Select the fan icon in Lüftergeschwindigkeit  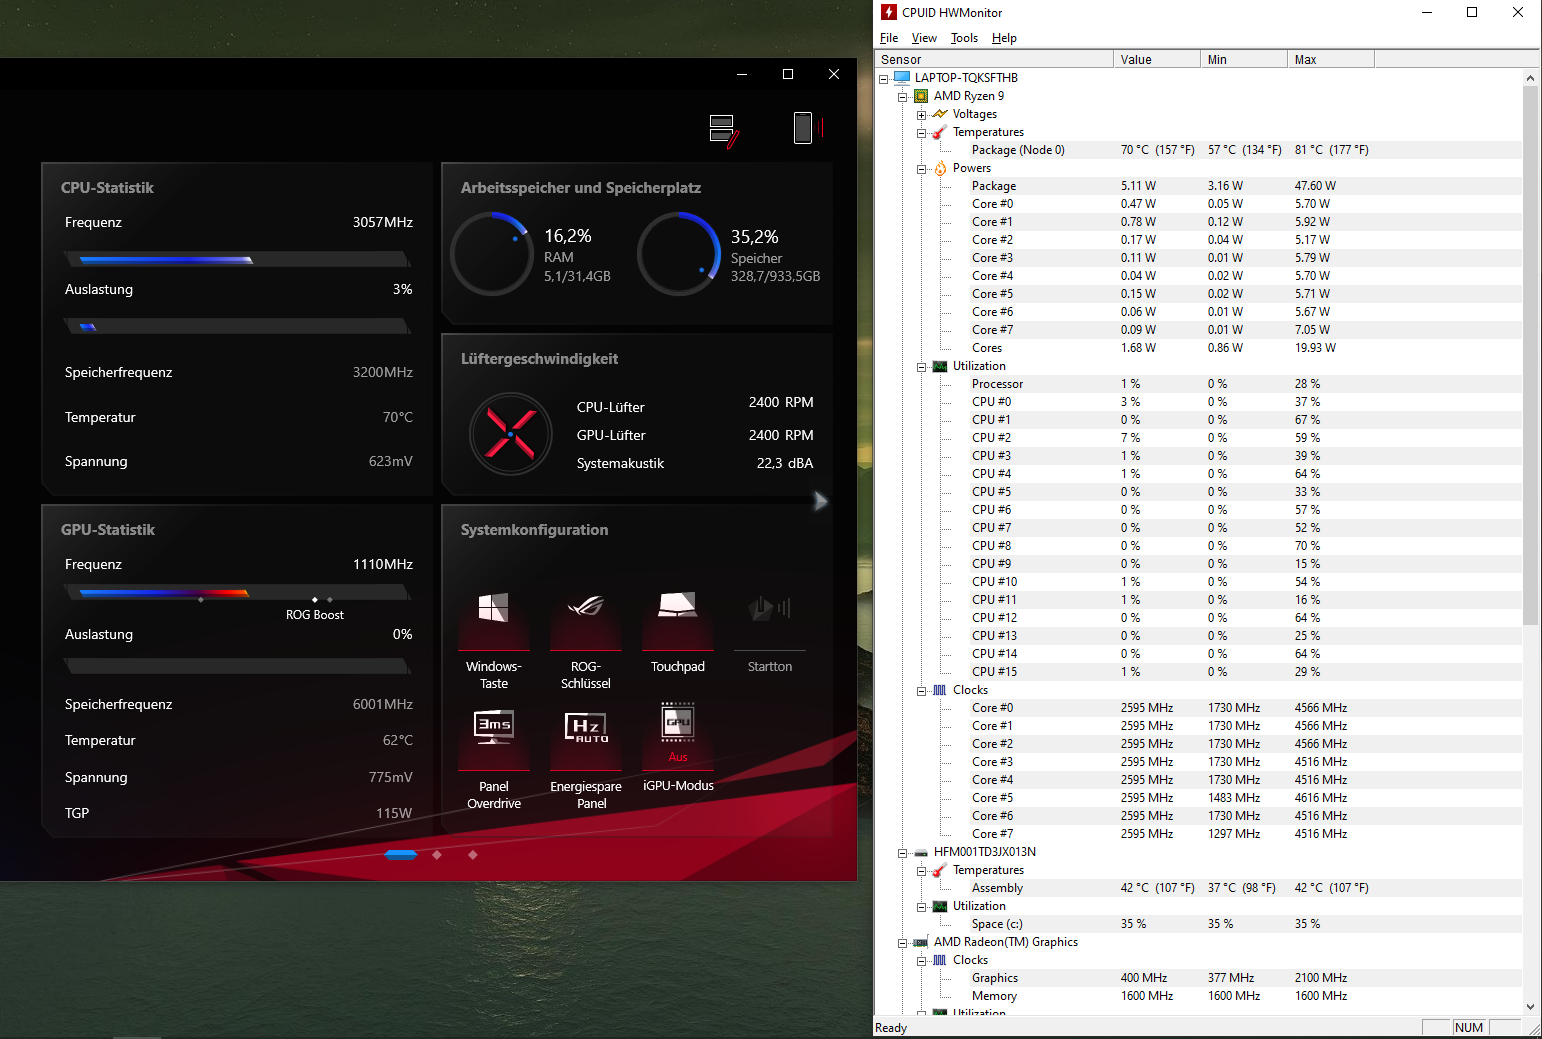pos(510,434)
